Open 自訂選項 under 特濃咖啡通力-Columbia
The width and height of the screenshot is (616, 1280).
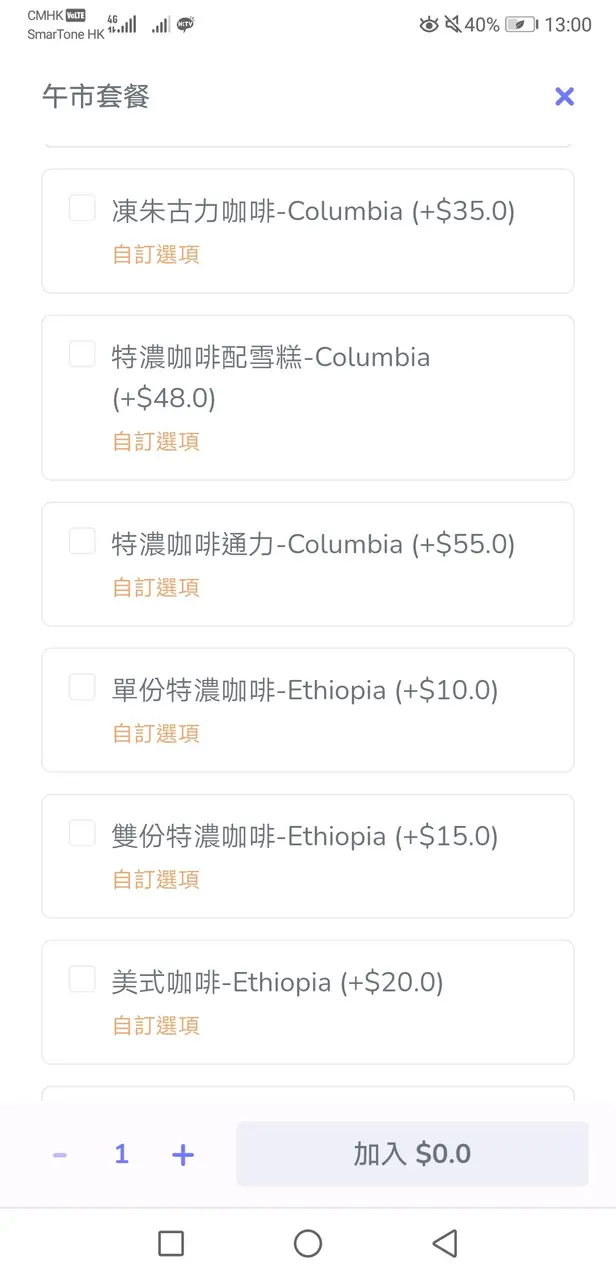click(x=156, y=587)
